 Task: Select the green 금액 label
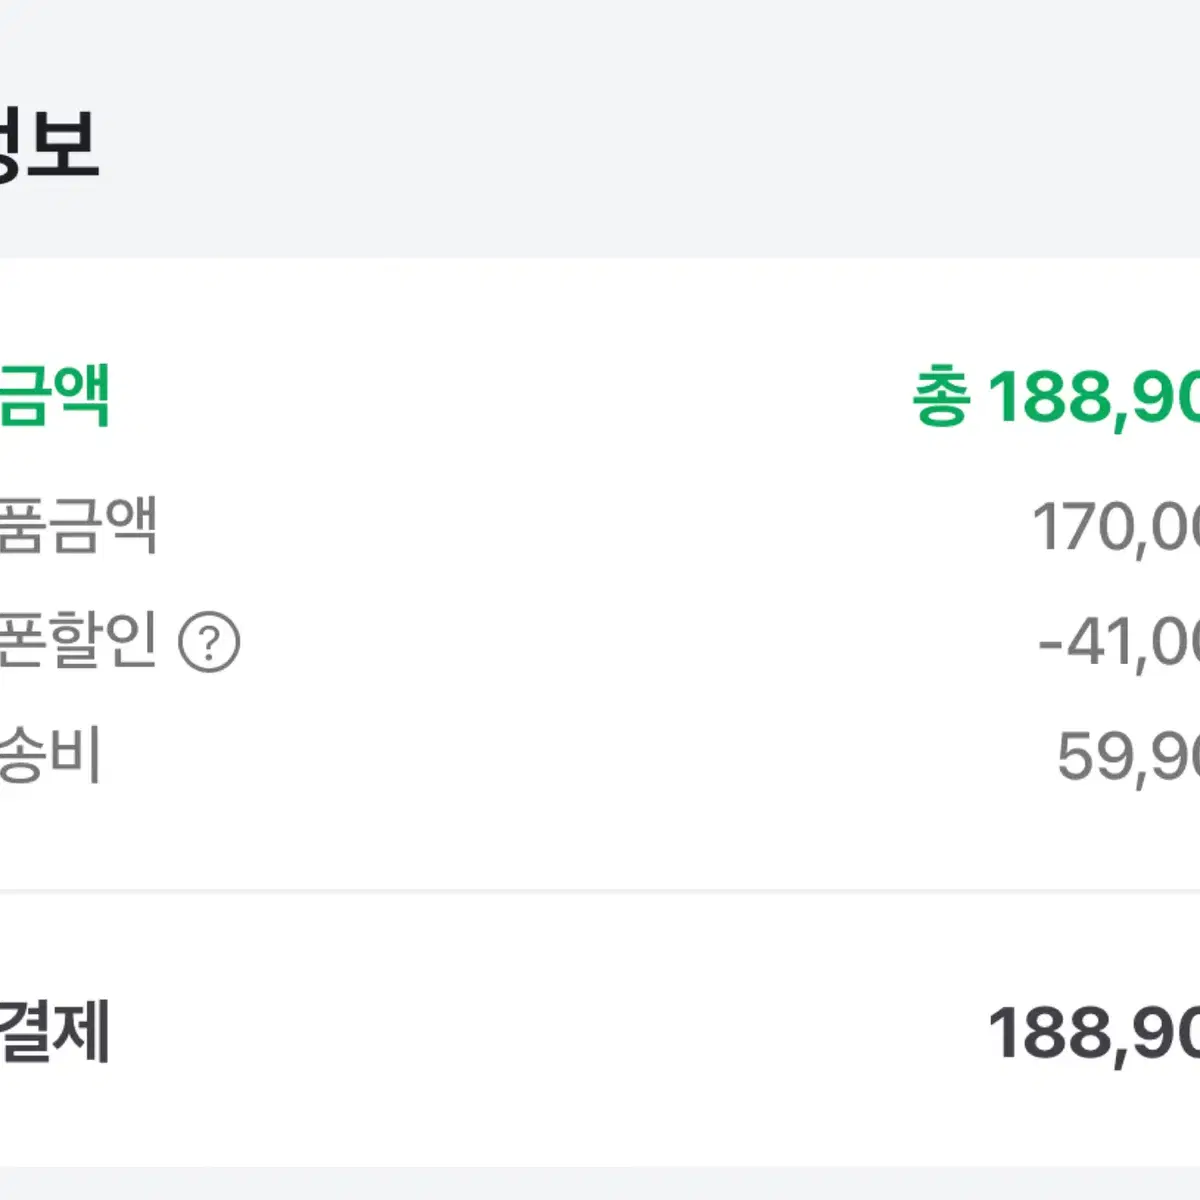[x=54, y=396]
